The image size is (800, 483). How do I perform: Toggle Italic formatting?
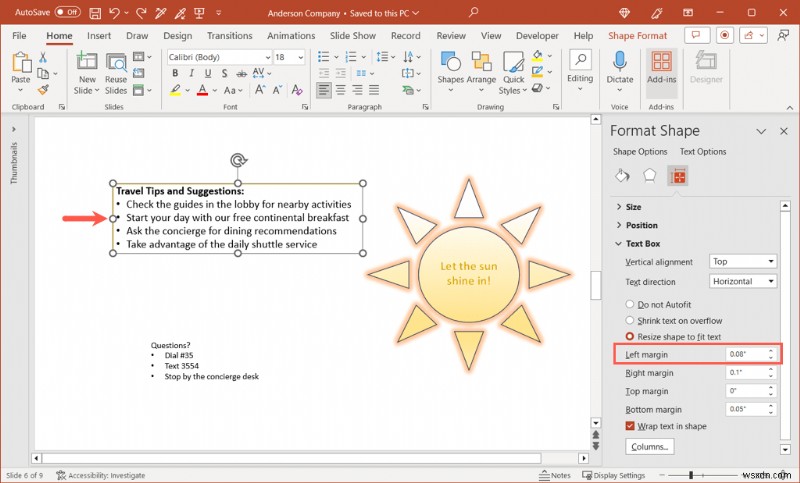pyautogui.click(x=191, y=73)
